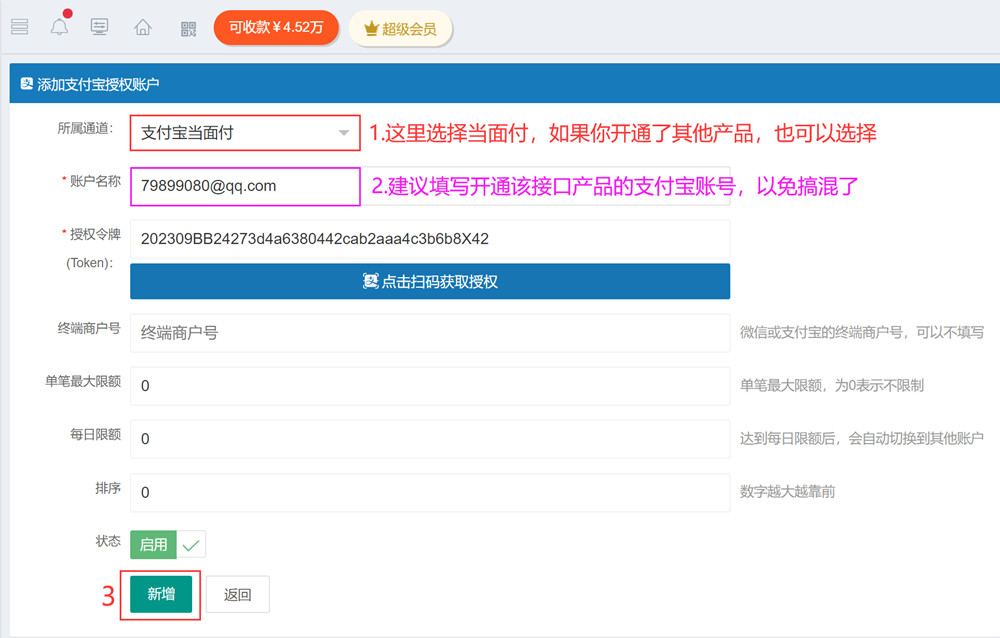Click the Alipay logo beside 添加支付宝授权账户
This screenshot has width=1000, height=638.
click(x=25, y=85)
